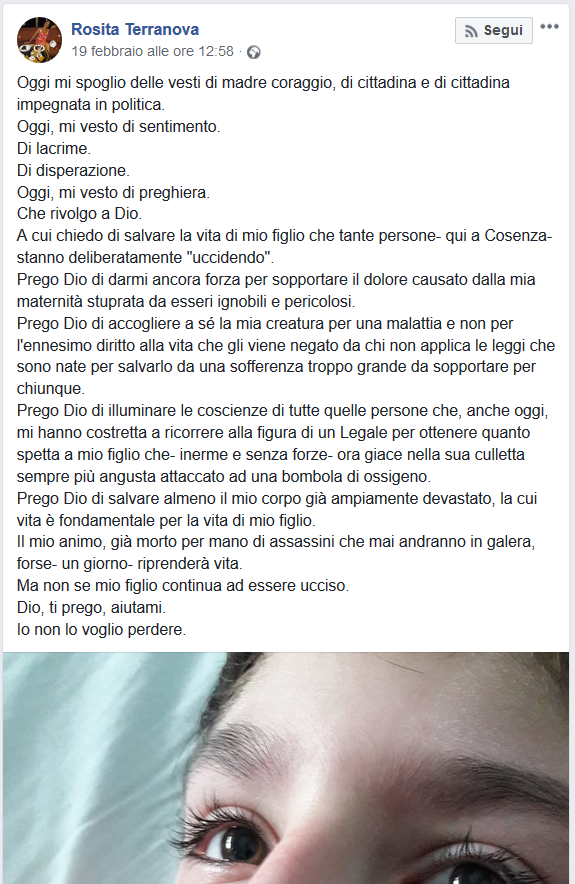The width and height of the screenshot is (575, 884).
Task: Follow the author with the Segui button
Action: pyautogui.click(x=494, y=30)
